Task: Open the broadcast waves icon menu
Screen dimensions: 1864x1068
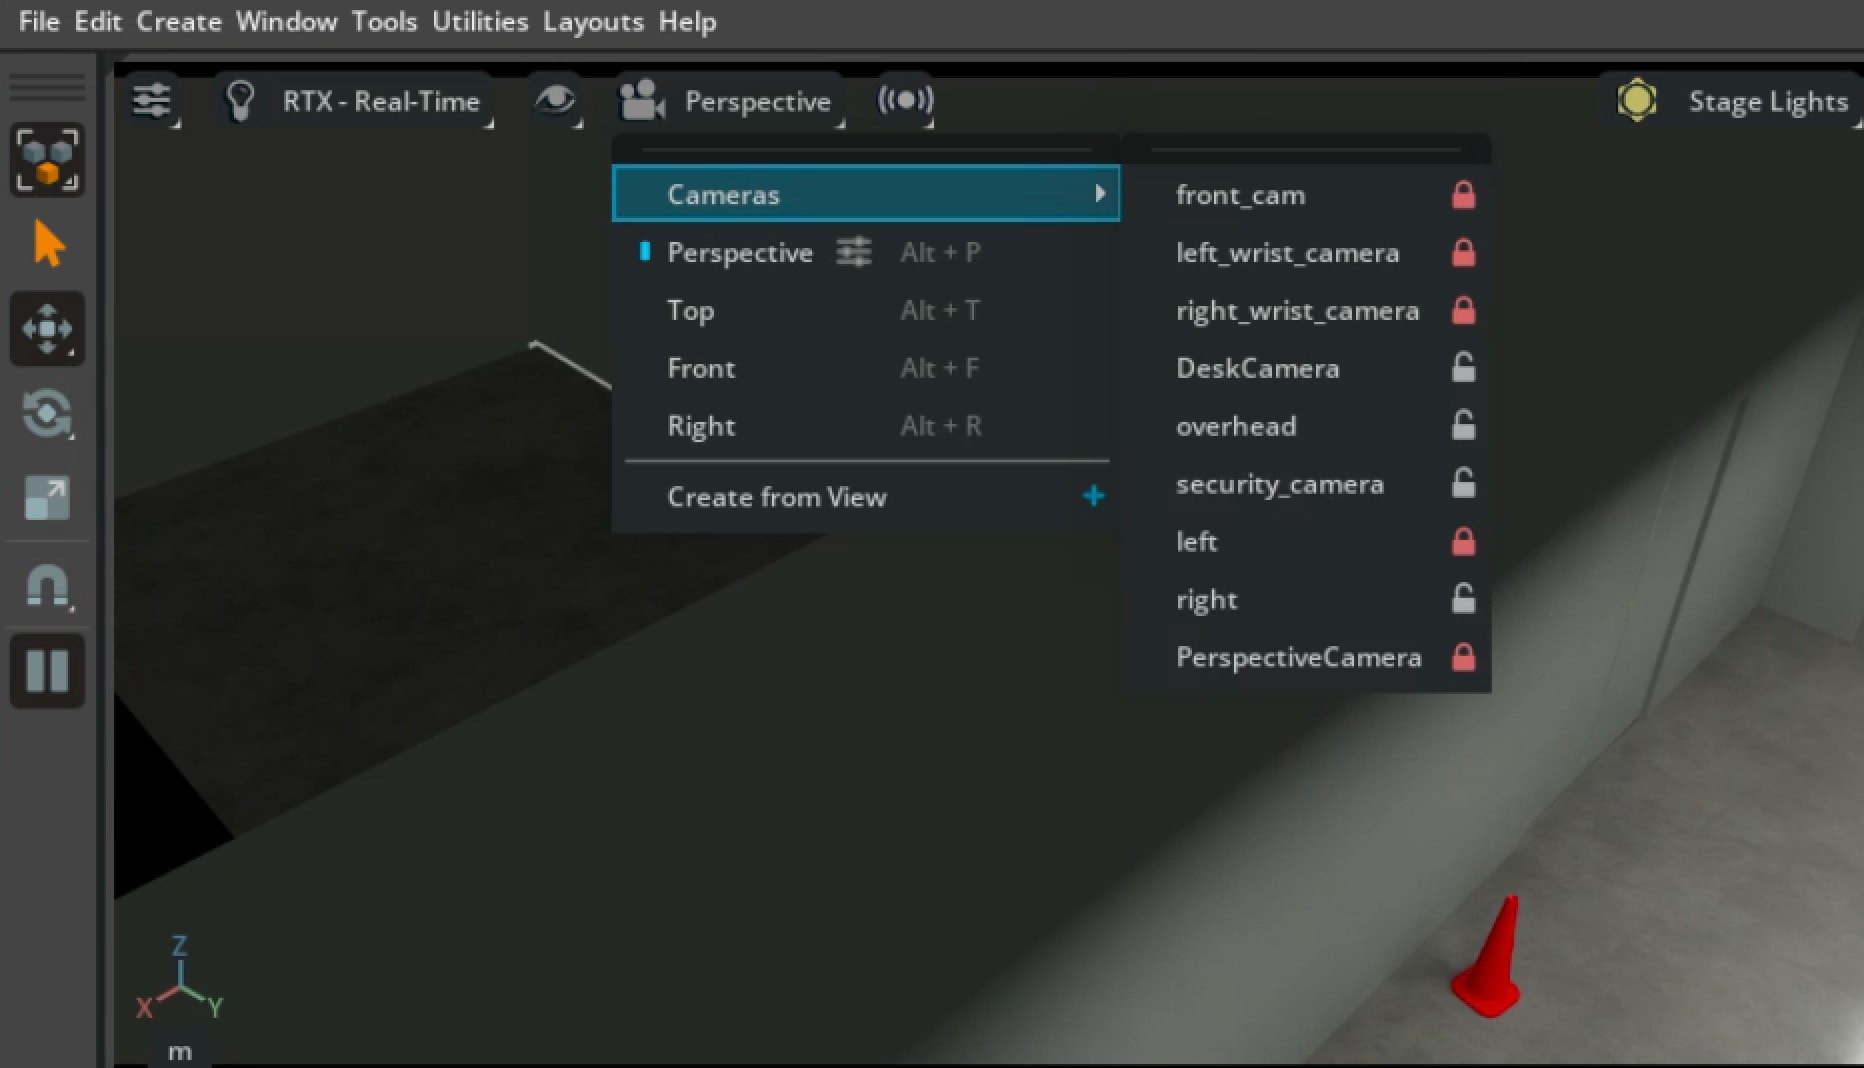Action: click(905, 100)
